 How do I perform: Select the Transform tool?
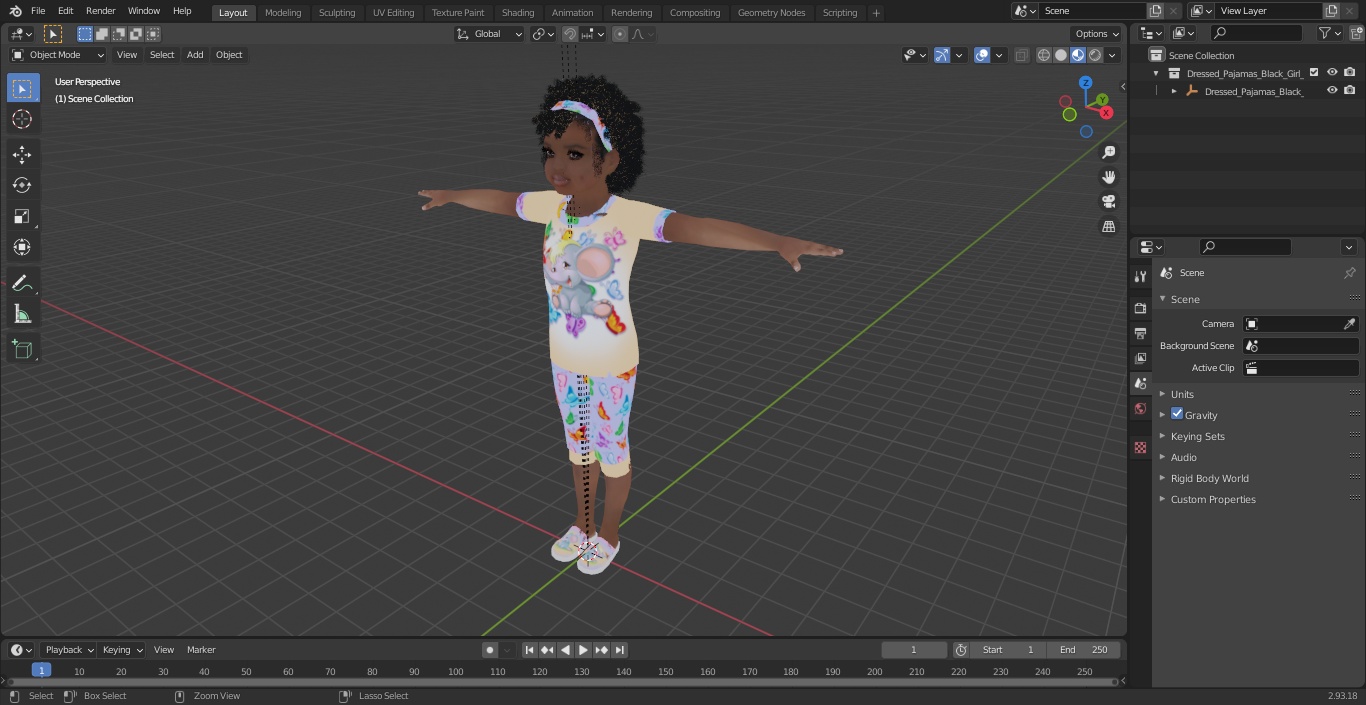click(x=22, y=247)
